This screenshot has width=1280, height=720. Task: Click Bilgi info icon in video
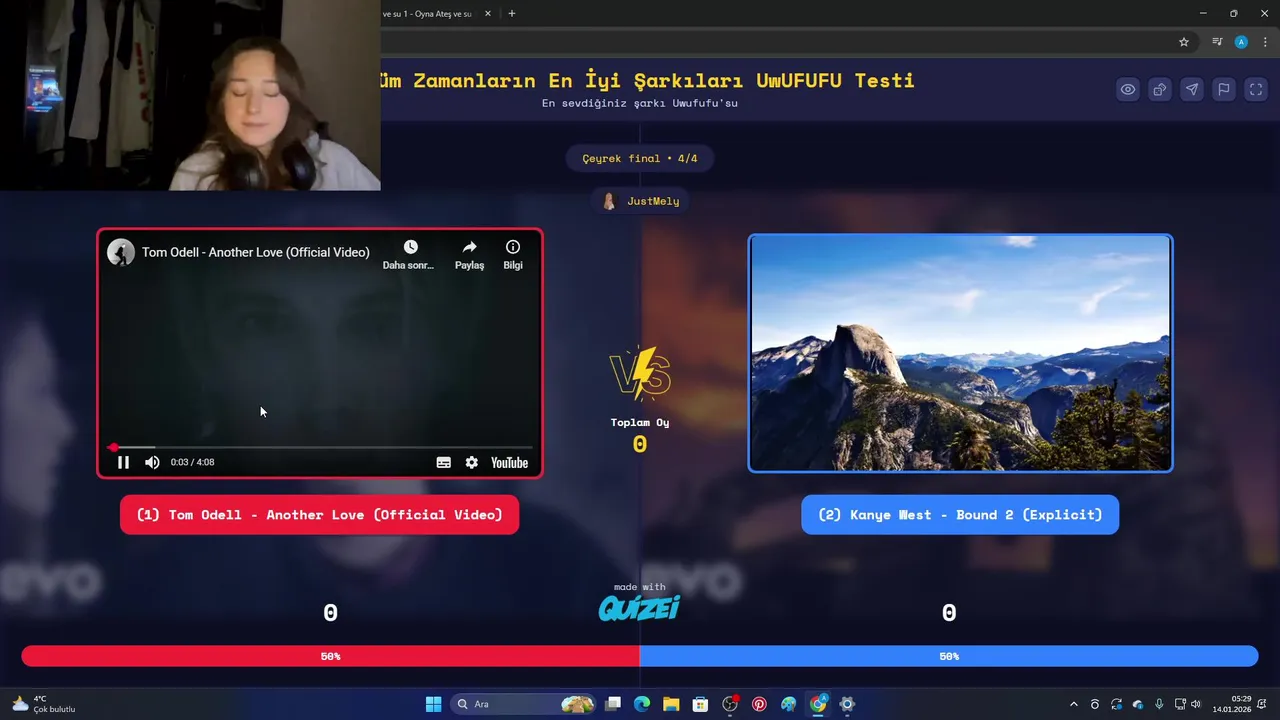[513, 255]
